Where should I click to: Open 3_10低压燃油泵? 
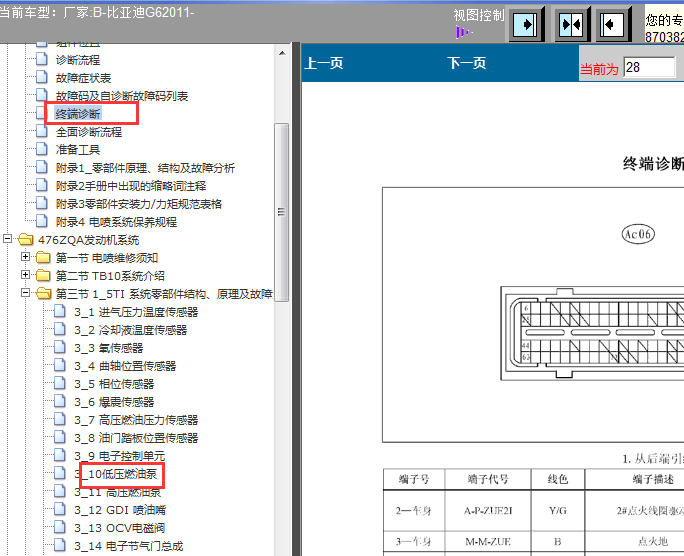click(116, 474)
